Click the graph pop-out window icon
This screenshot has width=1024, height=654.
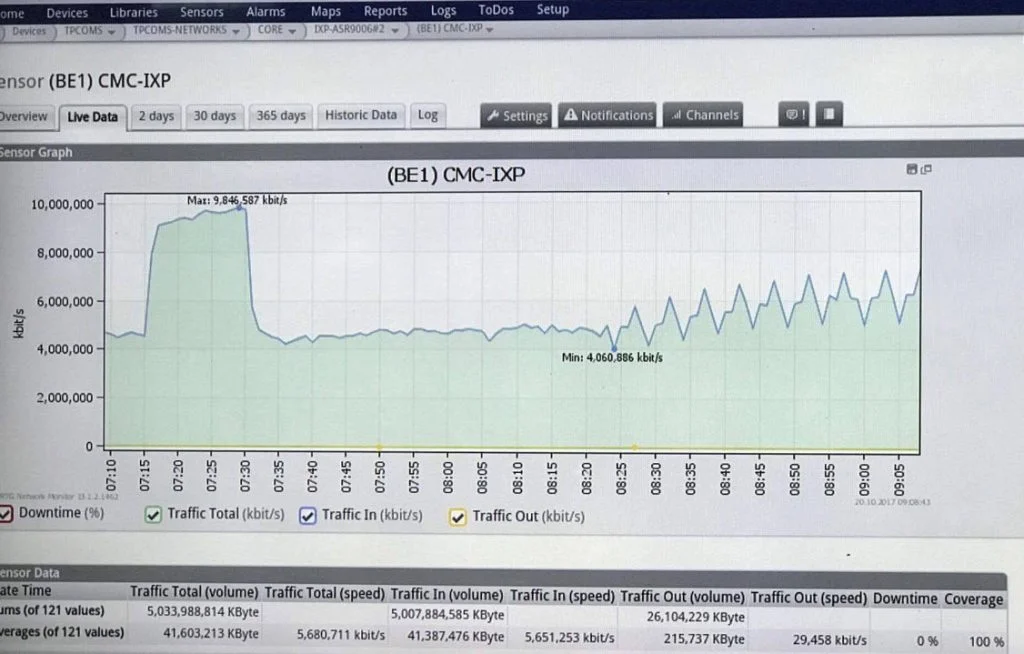point(925,169)
